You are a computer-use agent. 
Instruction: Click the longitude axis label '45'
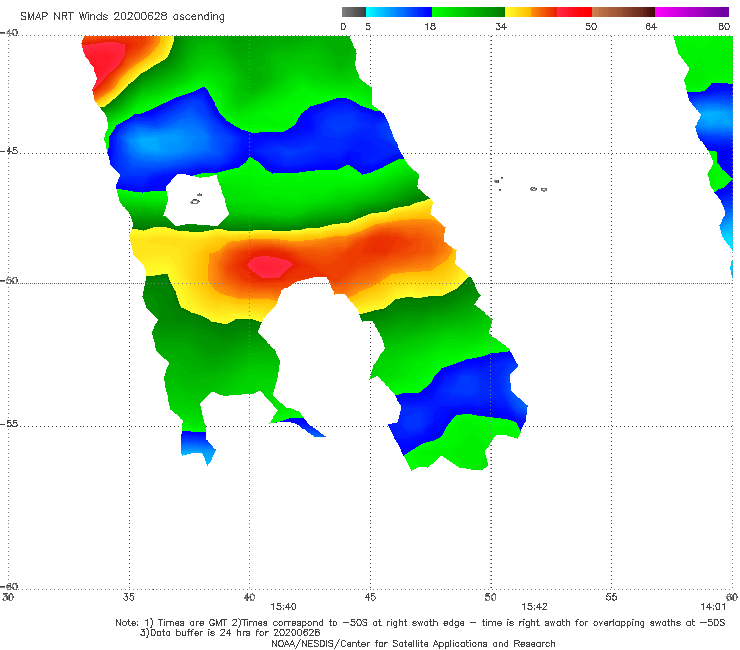(x=370, y=597)
